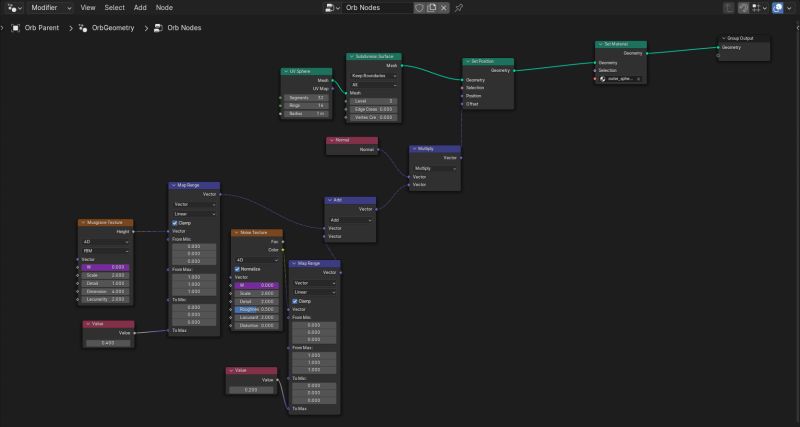Viewport: 800px width, 427px height.
Task: Toggle Clamp on Map Range fed by Musgrave
Action: (x=175, y=223)
